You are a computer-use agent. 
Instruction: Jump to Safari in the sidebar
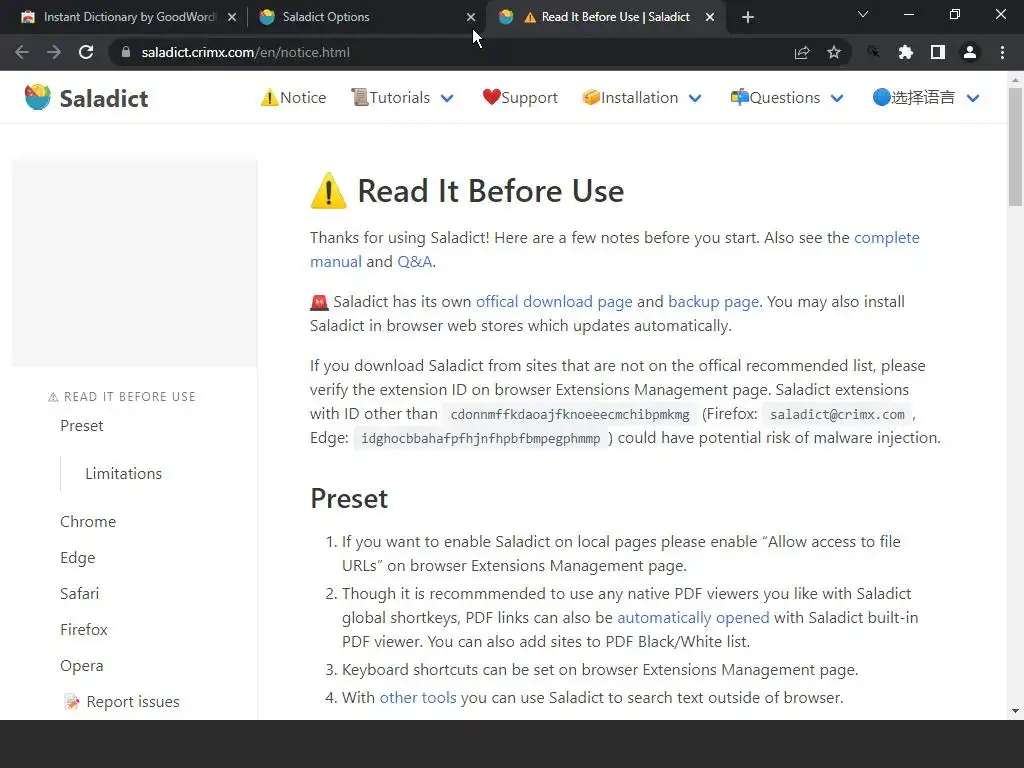[x=80, y=594]
